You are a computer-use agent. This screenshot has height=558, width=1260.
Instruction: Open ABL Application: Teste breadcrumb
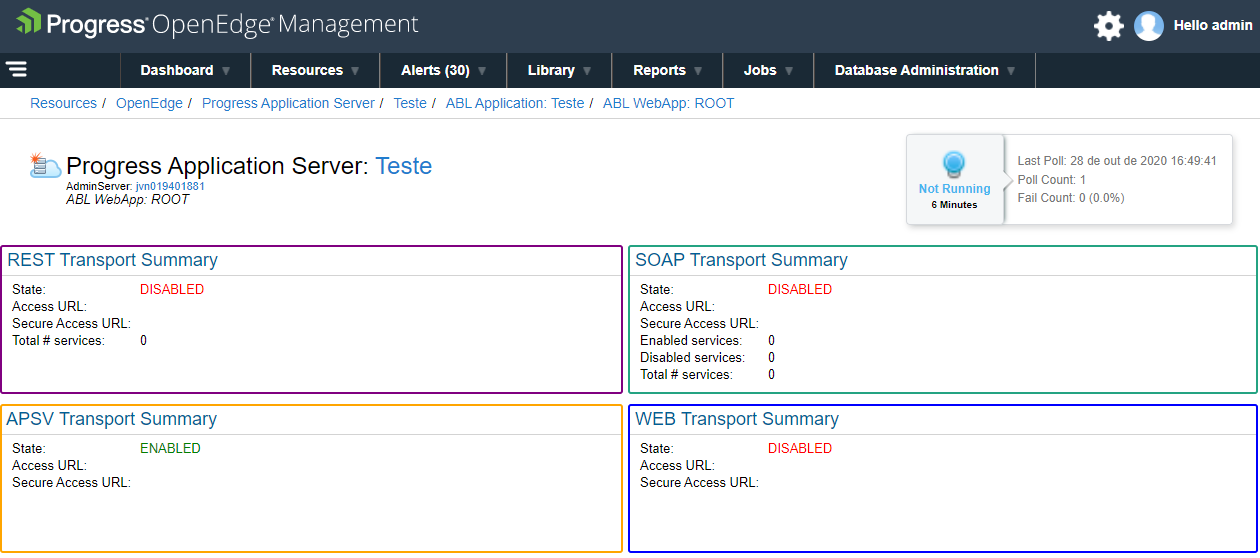point(515,103)
